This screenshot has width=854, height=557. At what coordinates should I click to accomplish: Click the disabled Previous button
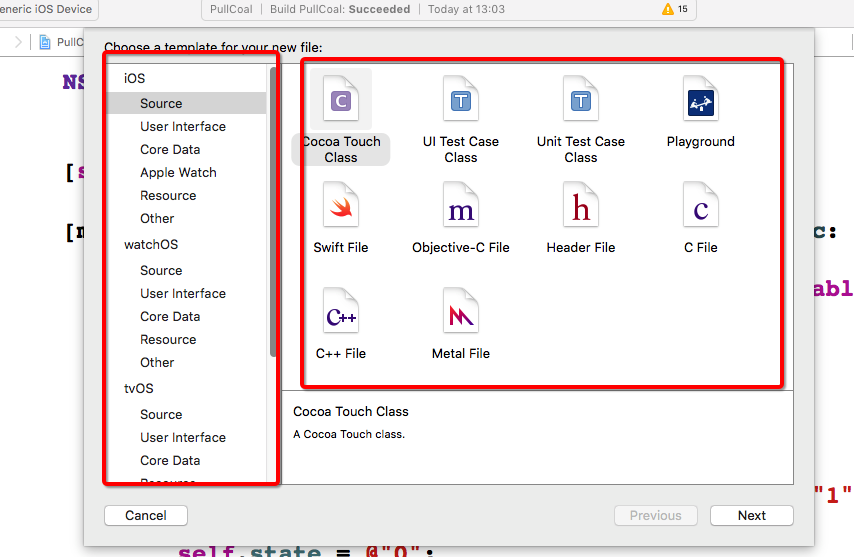[x=656, y=516]
